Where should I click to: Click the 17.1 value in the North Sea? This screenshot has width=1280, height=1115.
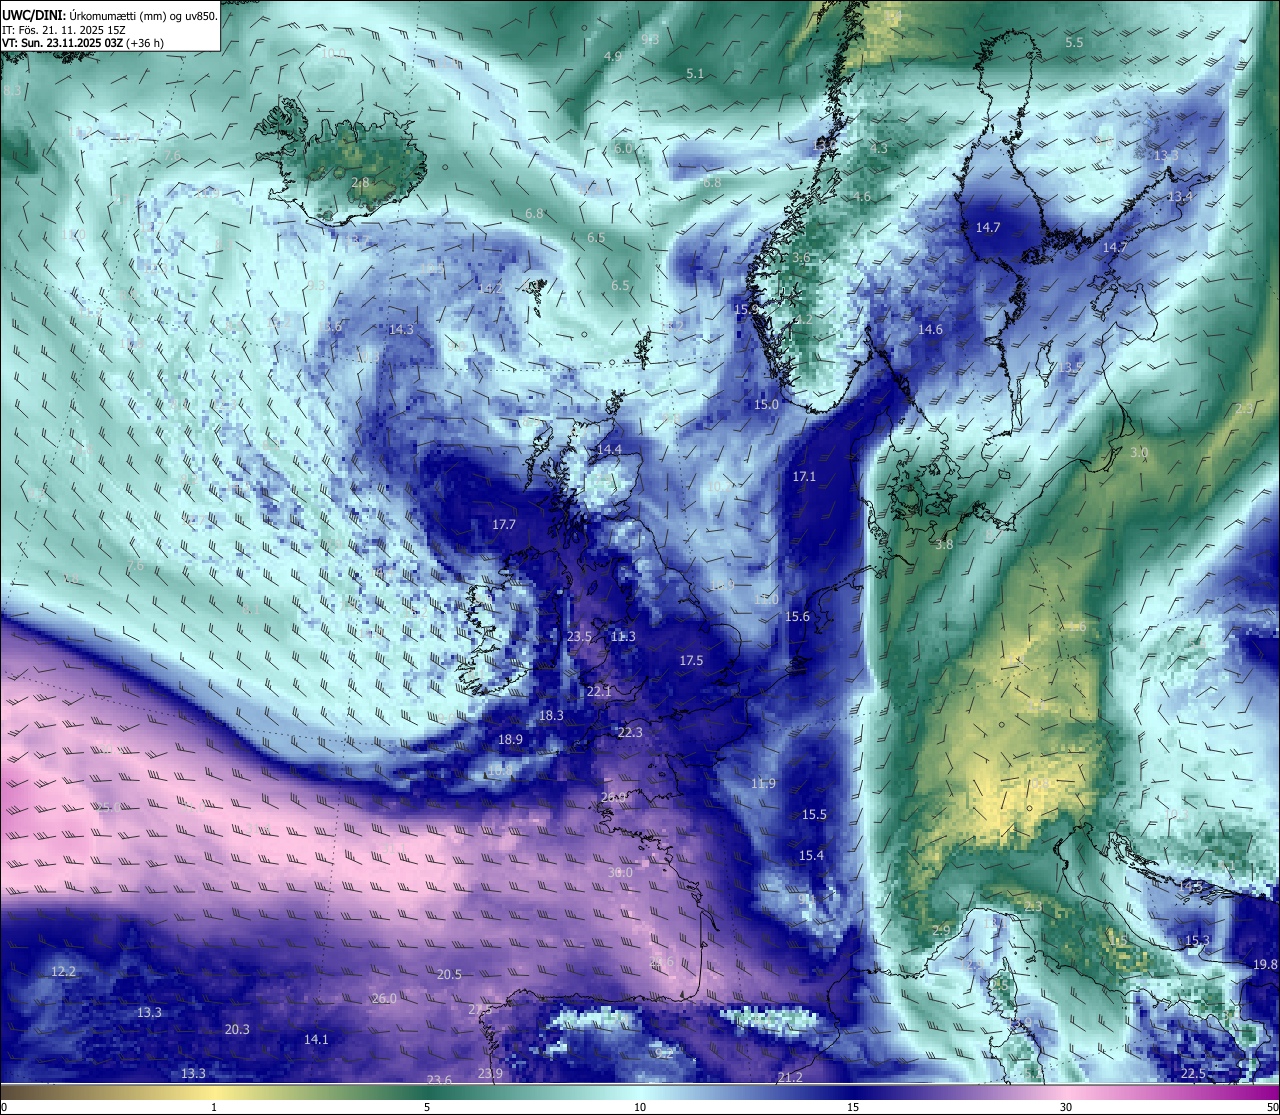tap(804, 477)
